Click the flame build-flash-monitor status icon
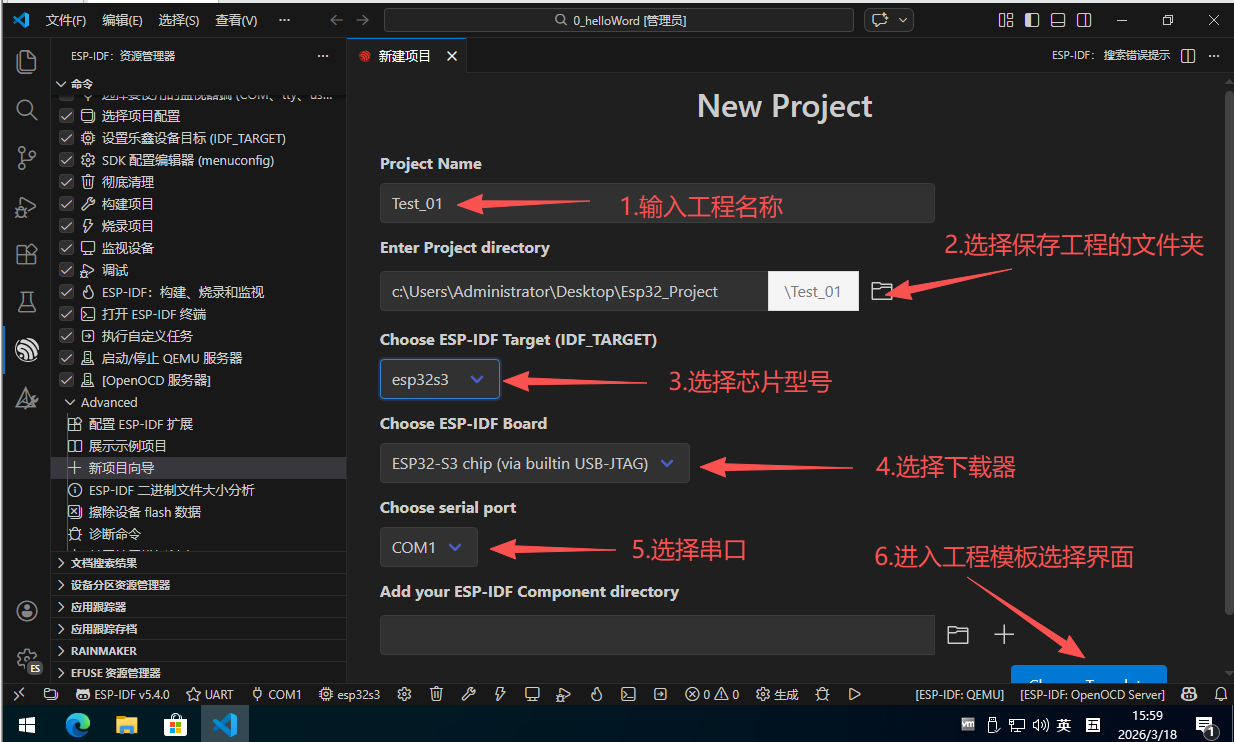 pyautogui.click(x=596, y=694)
